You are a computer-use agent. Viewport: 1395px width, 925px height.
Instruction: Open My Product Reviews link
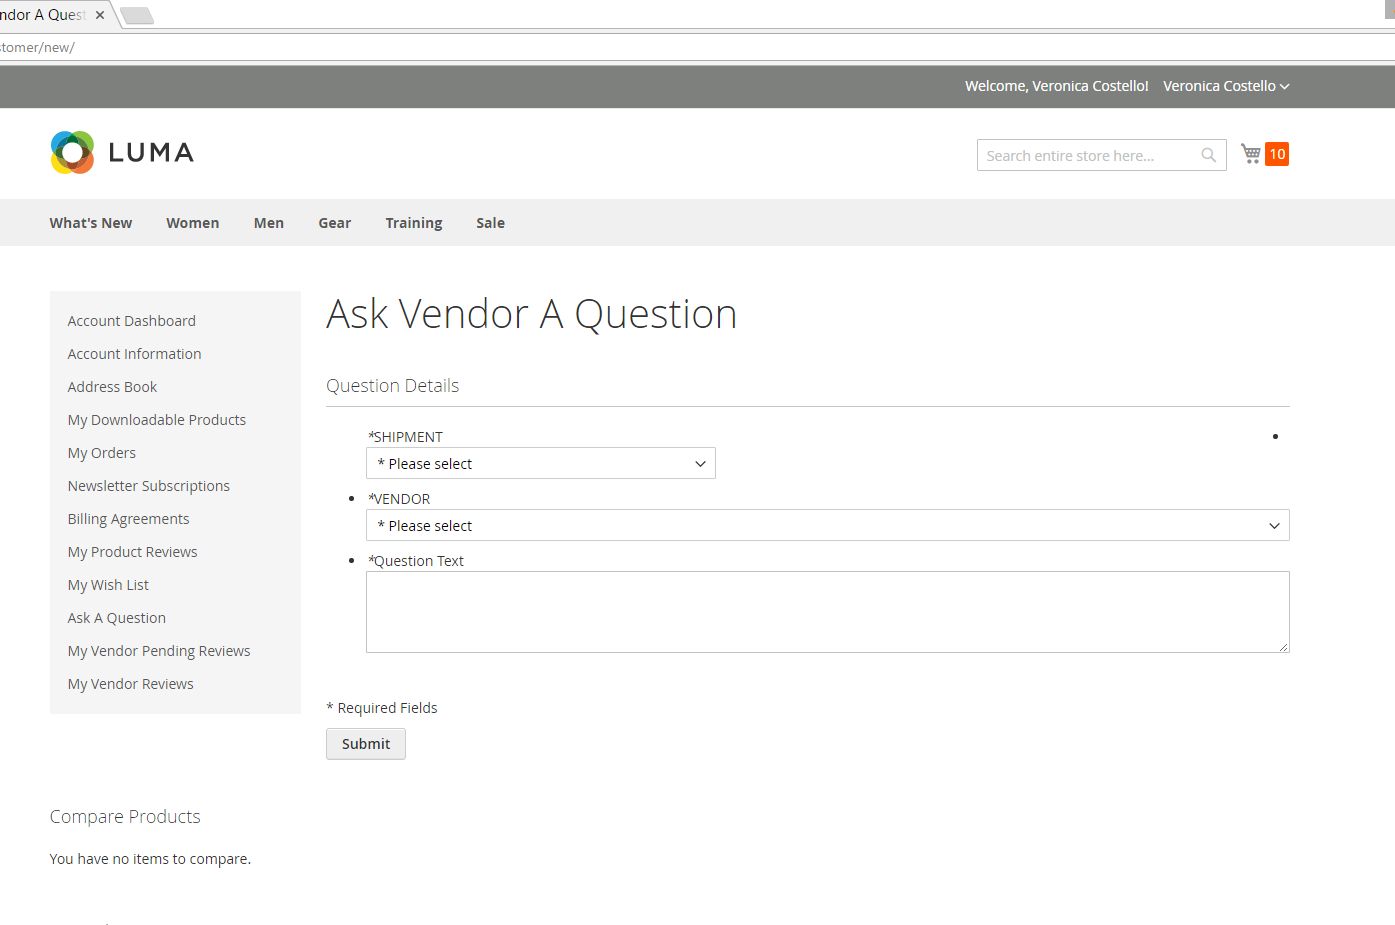click(x=133, y=552)
